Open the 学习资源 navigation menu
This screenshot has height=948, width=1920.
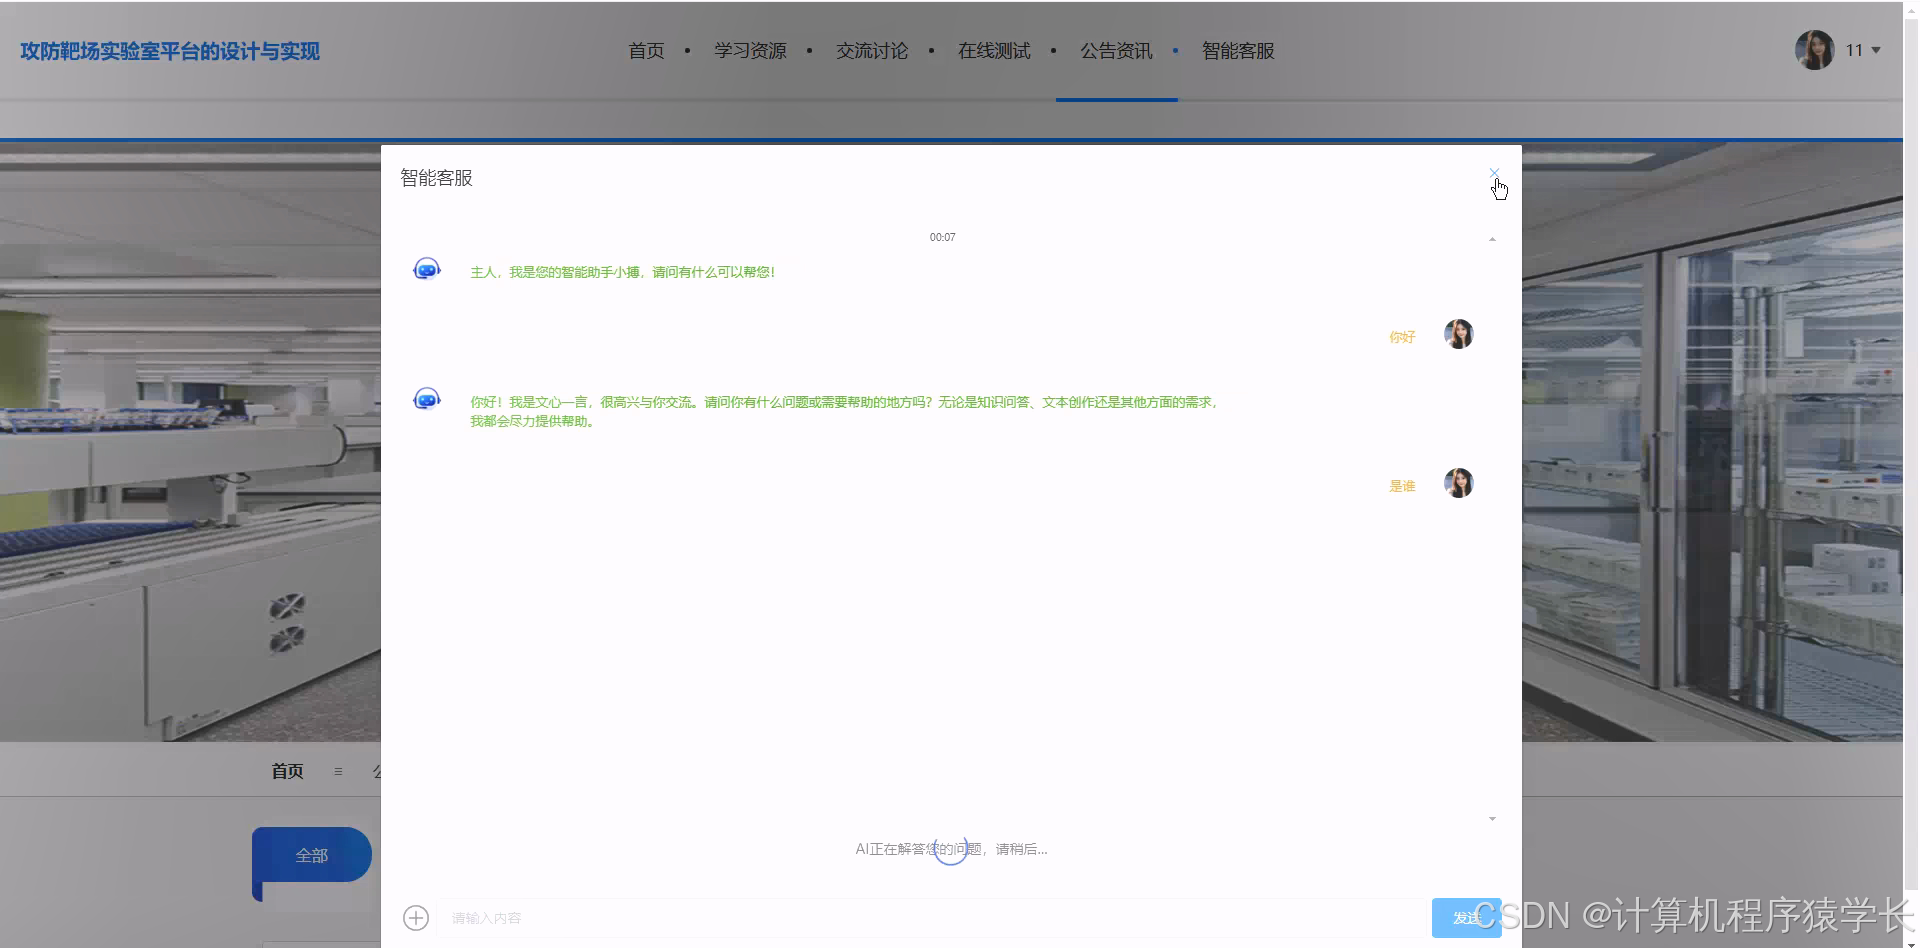pyautogui.click(x=750, y=50)
